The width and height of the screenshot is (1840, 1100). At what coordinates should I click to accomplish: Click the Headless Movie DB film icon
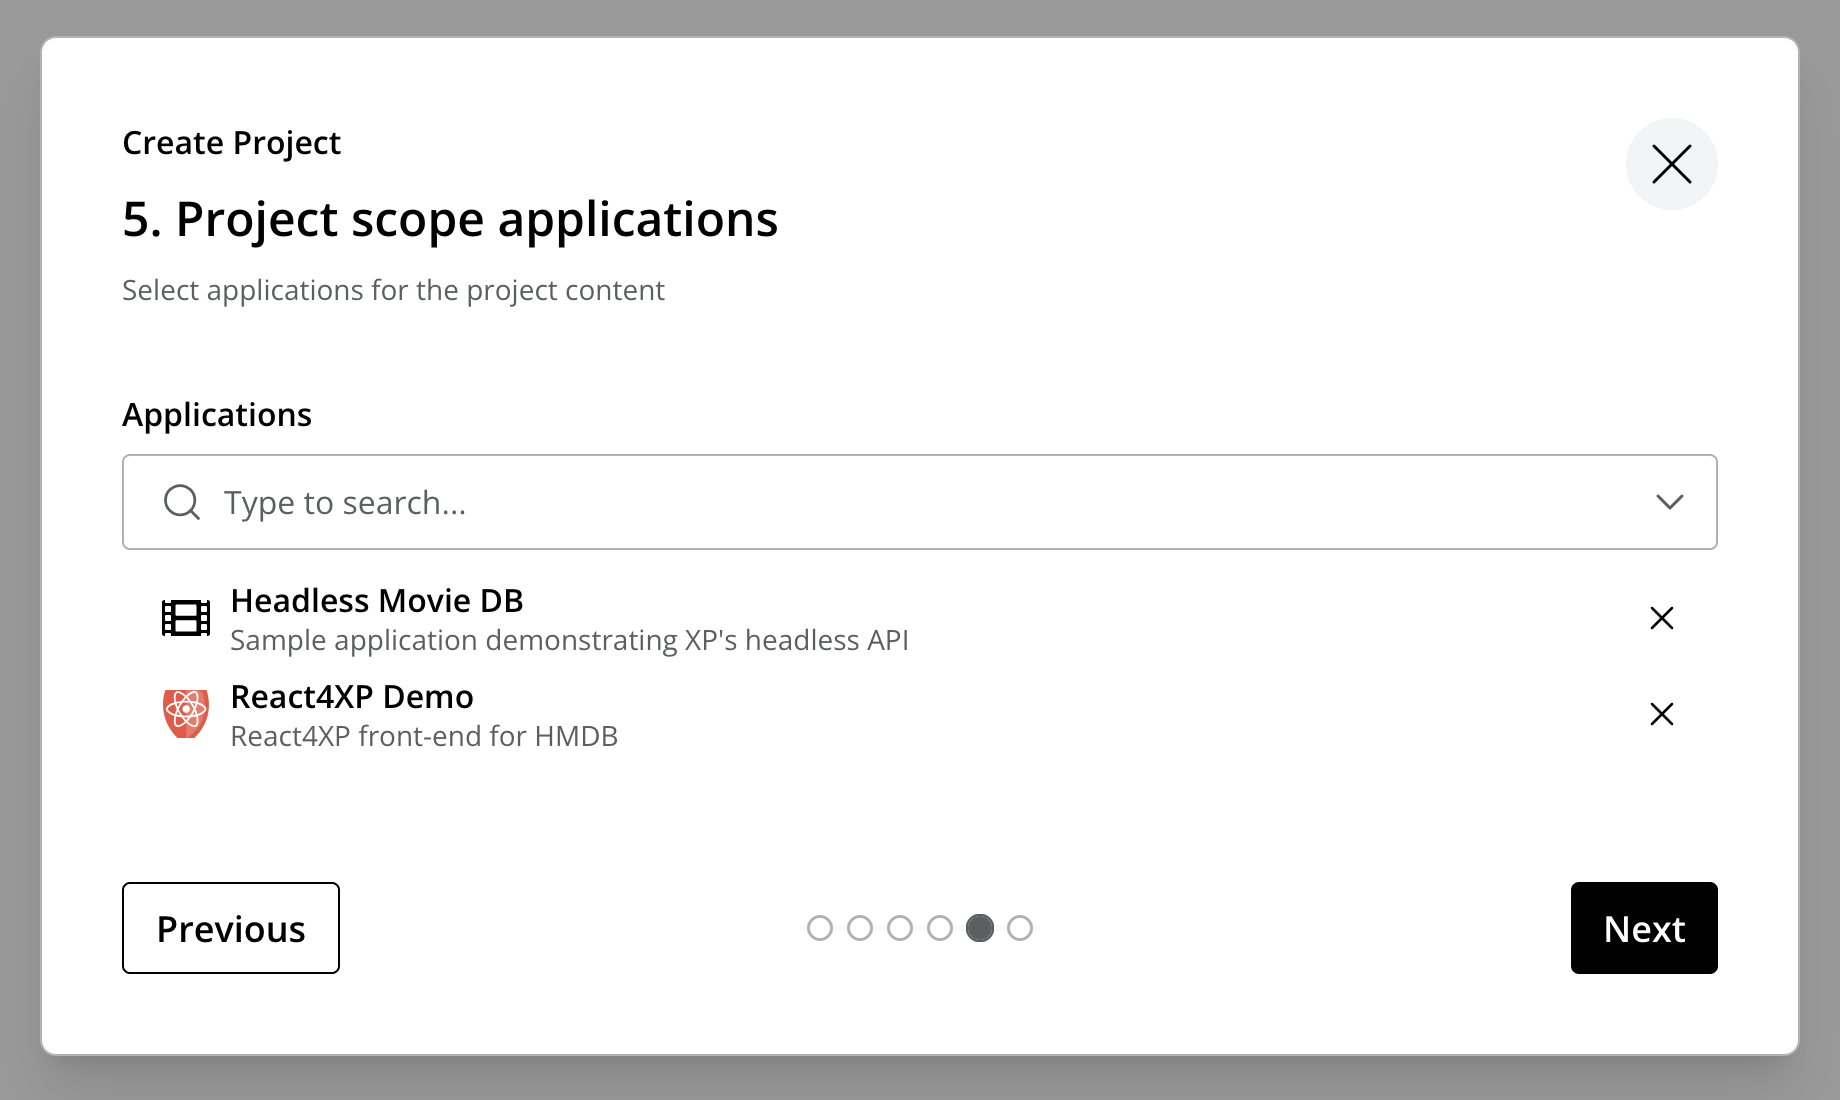click(x=186, y=618)
